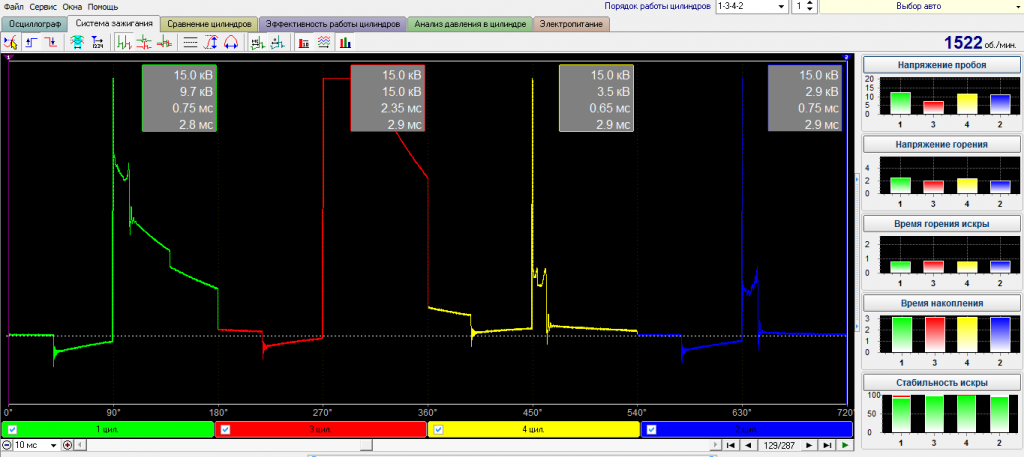Click blue marker 2 at graph top-right
Viewport: 1024px width, 457px height.
(846, 58)
